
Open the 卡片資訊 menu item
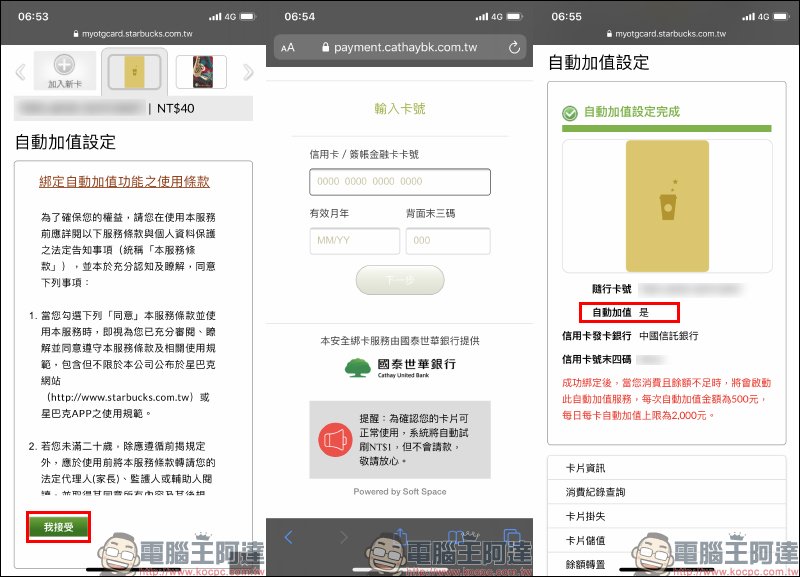[667, 468]
